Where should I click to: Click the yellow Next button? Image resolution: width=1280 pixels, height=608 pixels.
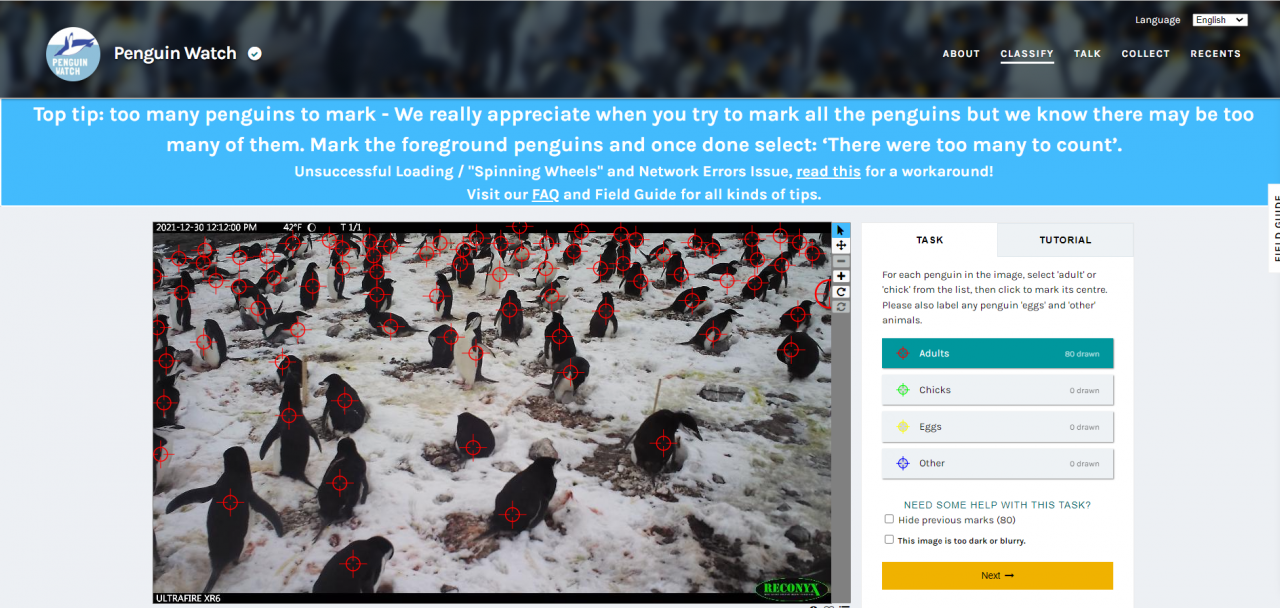pos(997,576)
